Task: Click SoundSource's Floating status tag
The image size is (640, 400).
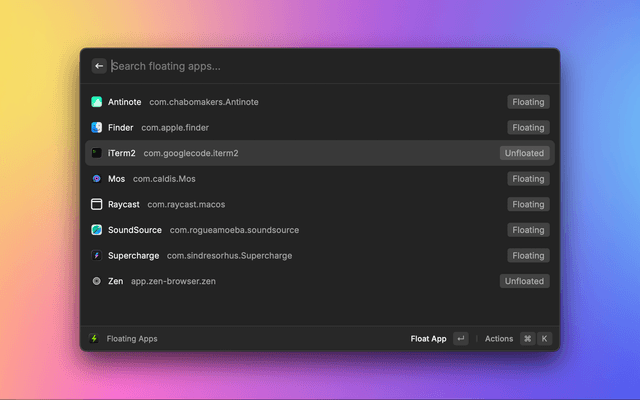Action: [x=528, y=230]
